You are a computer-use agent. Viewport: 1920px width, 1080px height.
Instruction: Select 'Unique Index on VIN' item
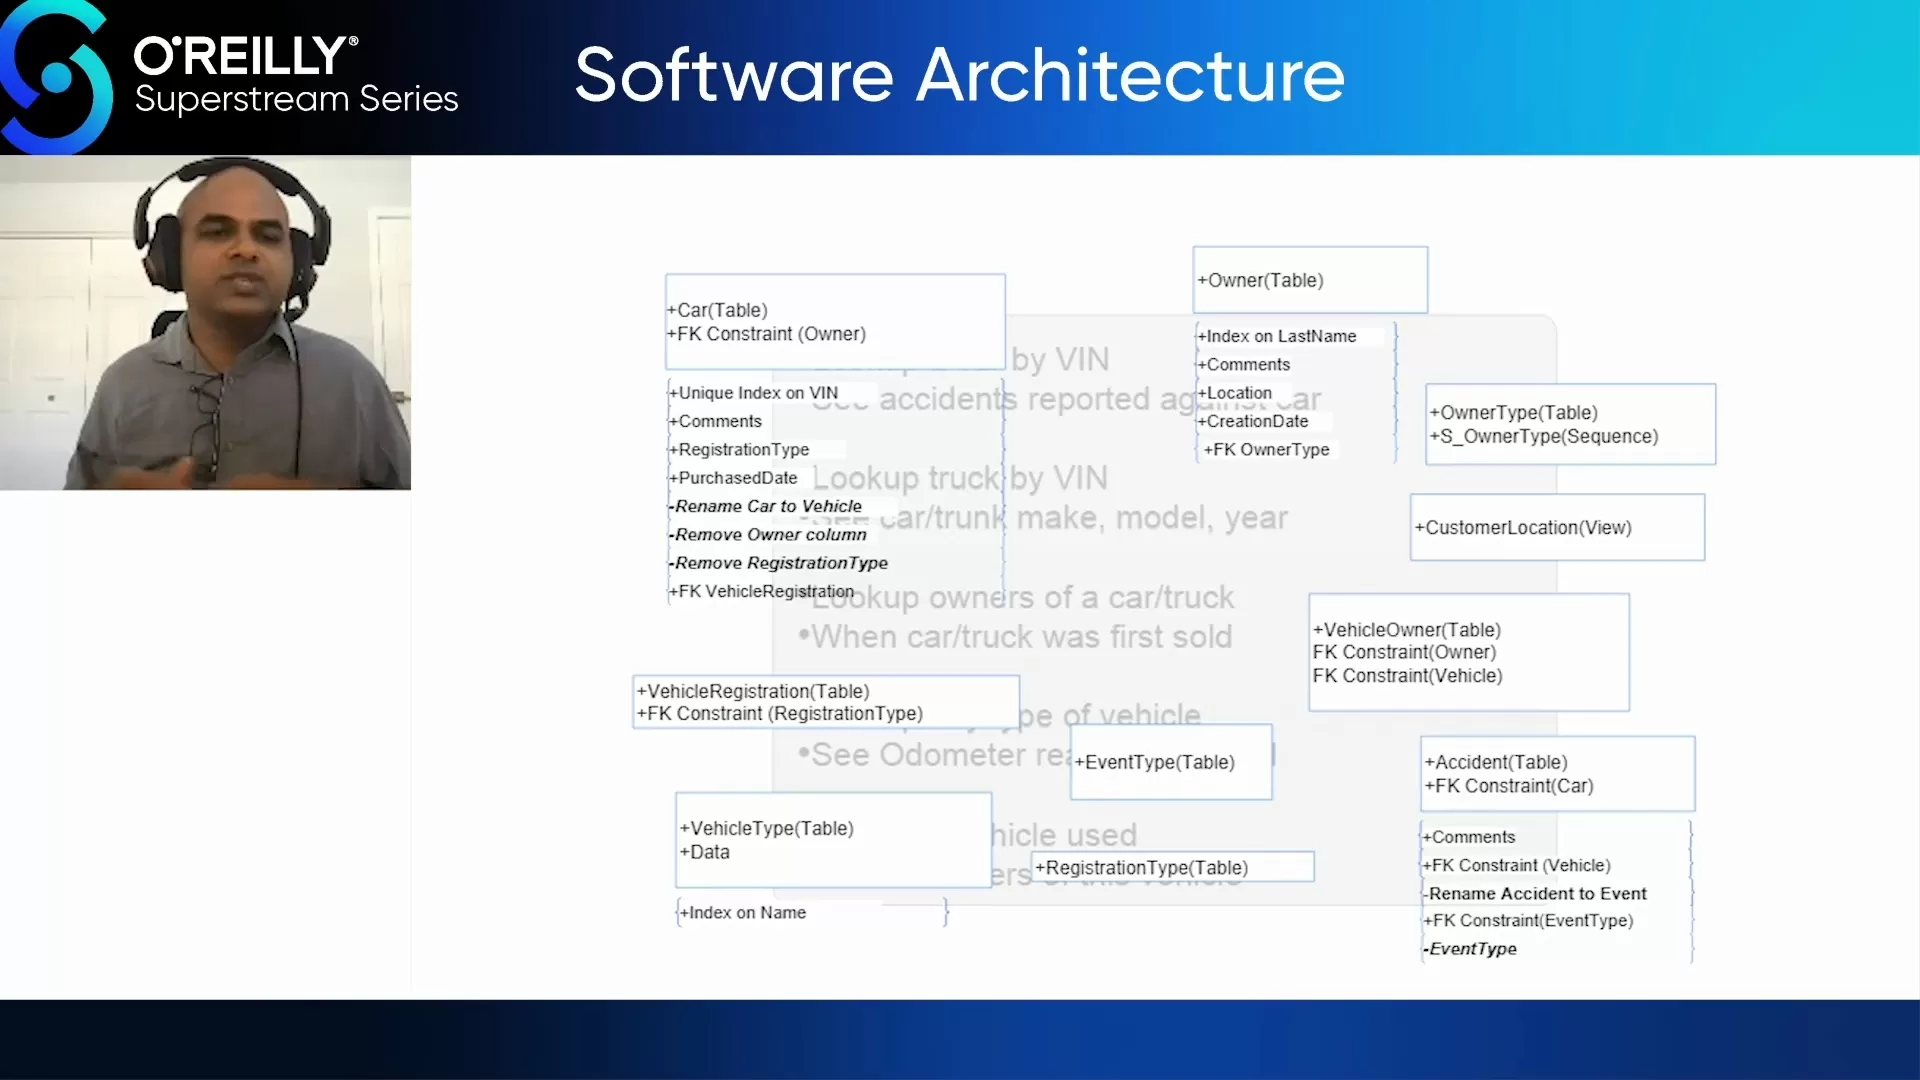pos(757,393)
